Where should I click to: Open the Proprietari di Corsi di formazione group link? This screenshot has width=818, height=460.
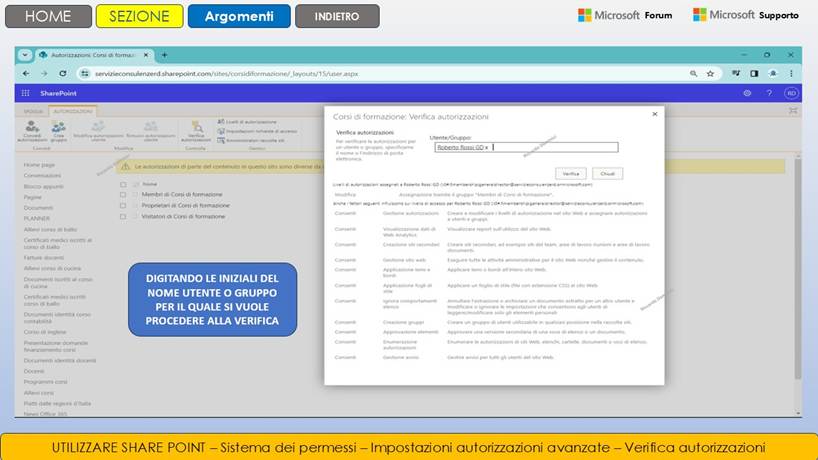(186, 205)
